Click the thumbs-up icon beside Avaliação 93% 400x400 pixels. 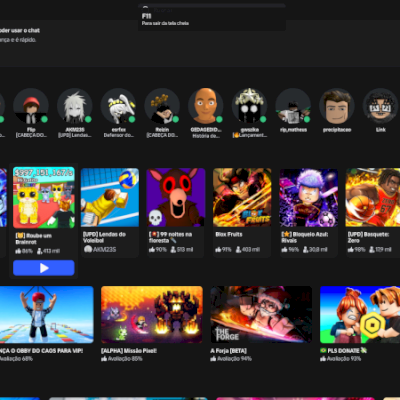tap(323, 359)
